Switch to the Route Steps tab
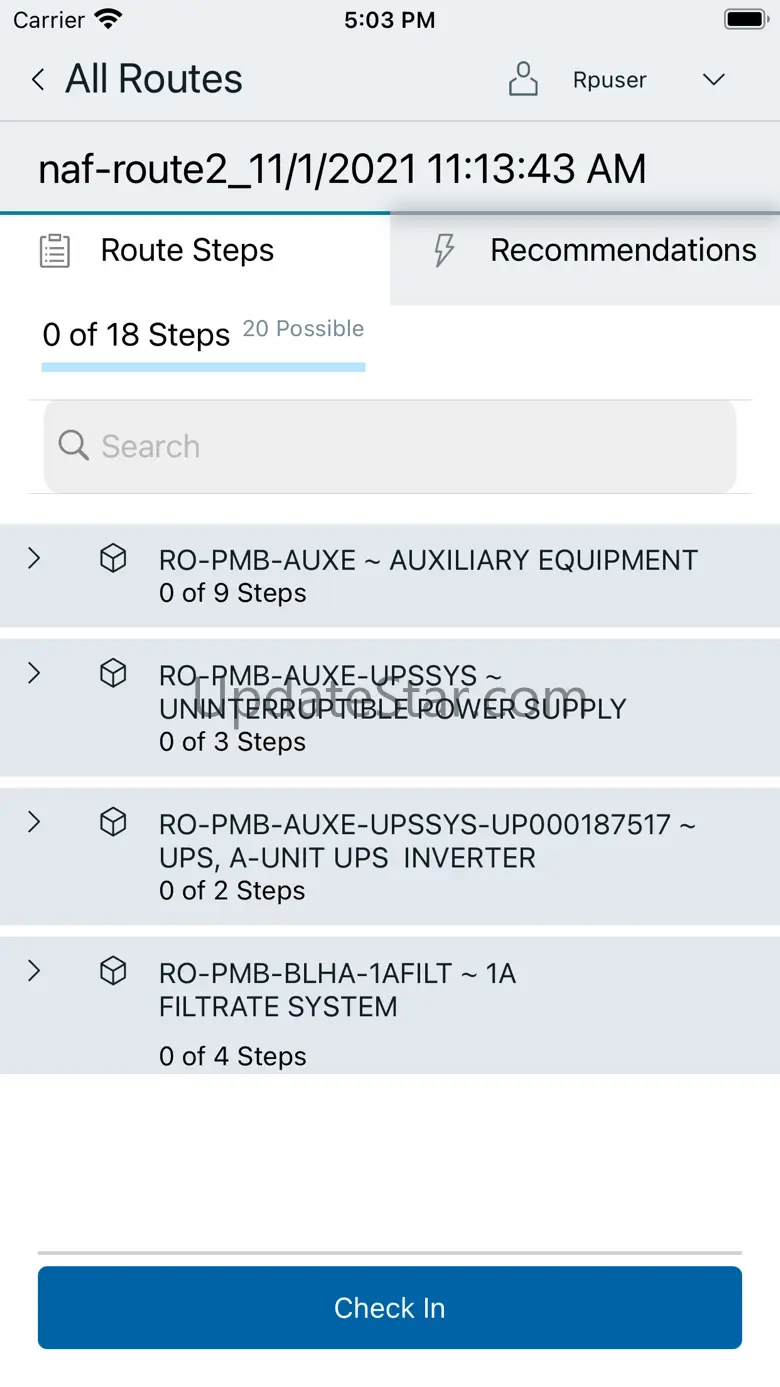This screenshot has width=780, height=1387. click(187, 251)
